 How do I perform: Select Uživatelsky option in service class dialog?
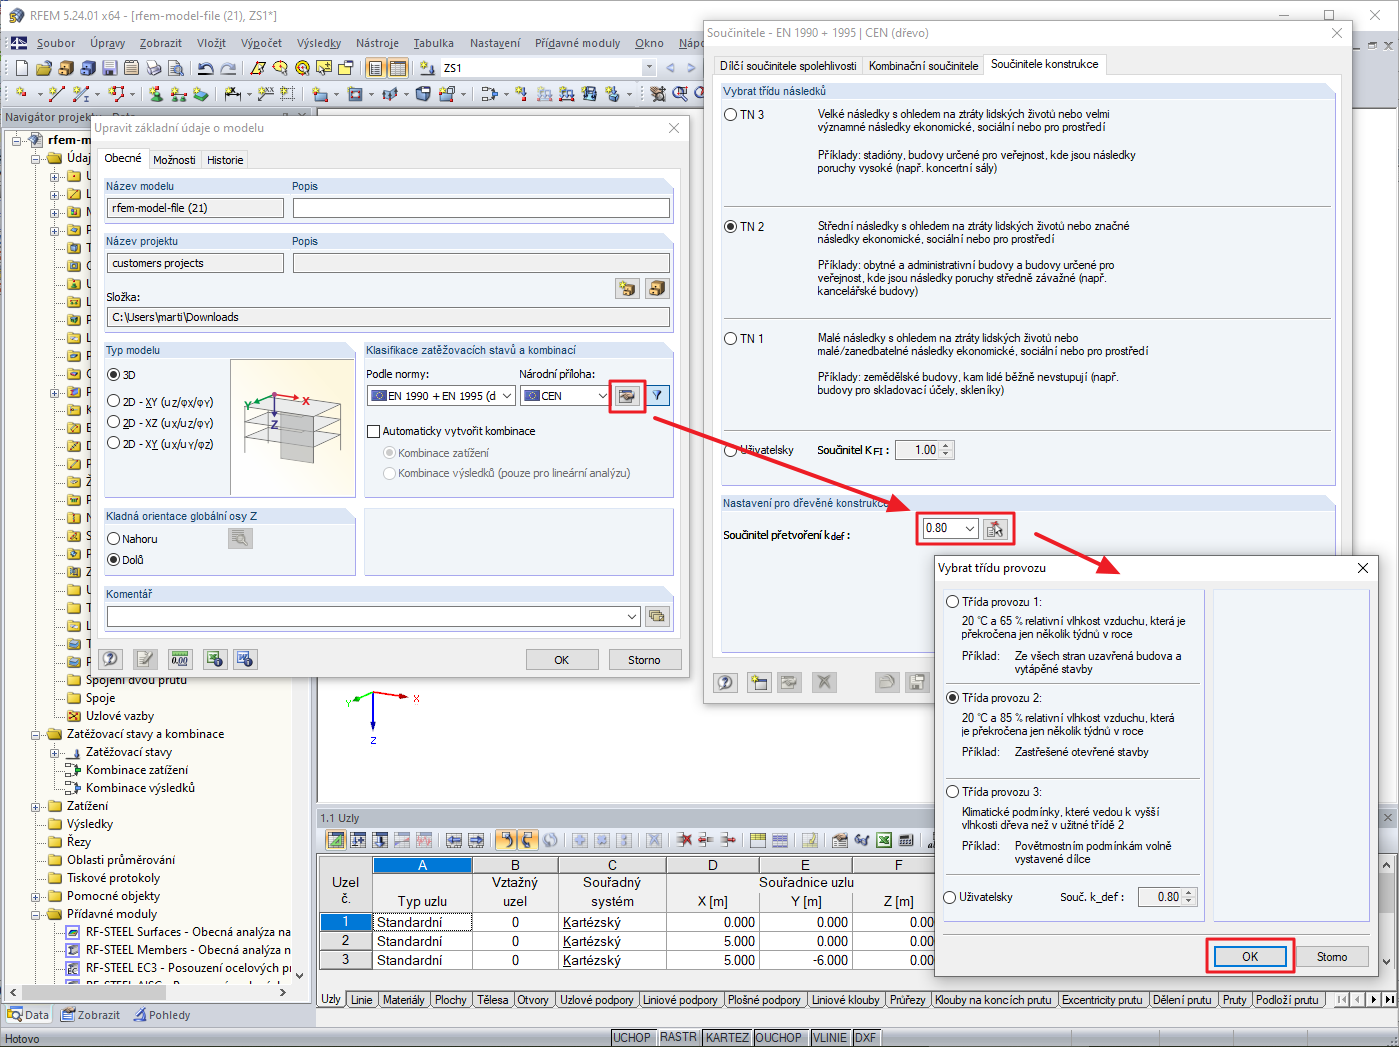coord(951,897)
